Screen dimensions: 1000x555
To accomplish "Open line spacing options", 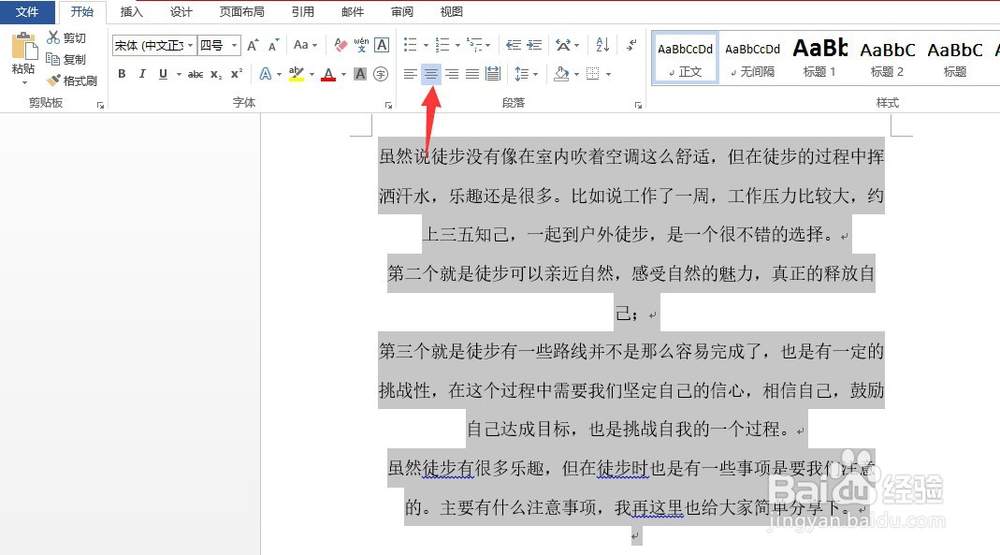I will click(522, 74).
